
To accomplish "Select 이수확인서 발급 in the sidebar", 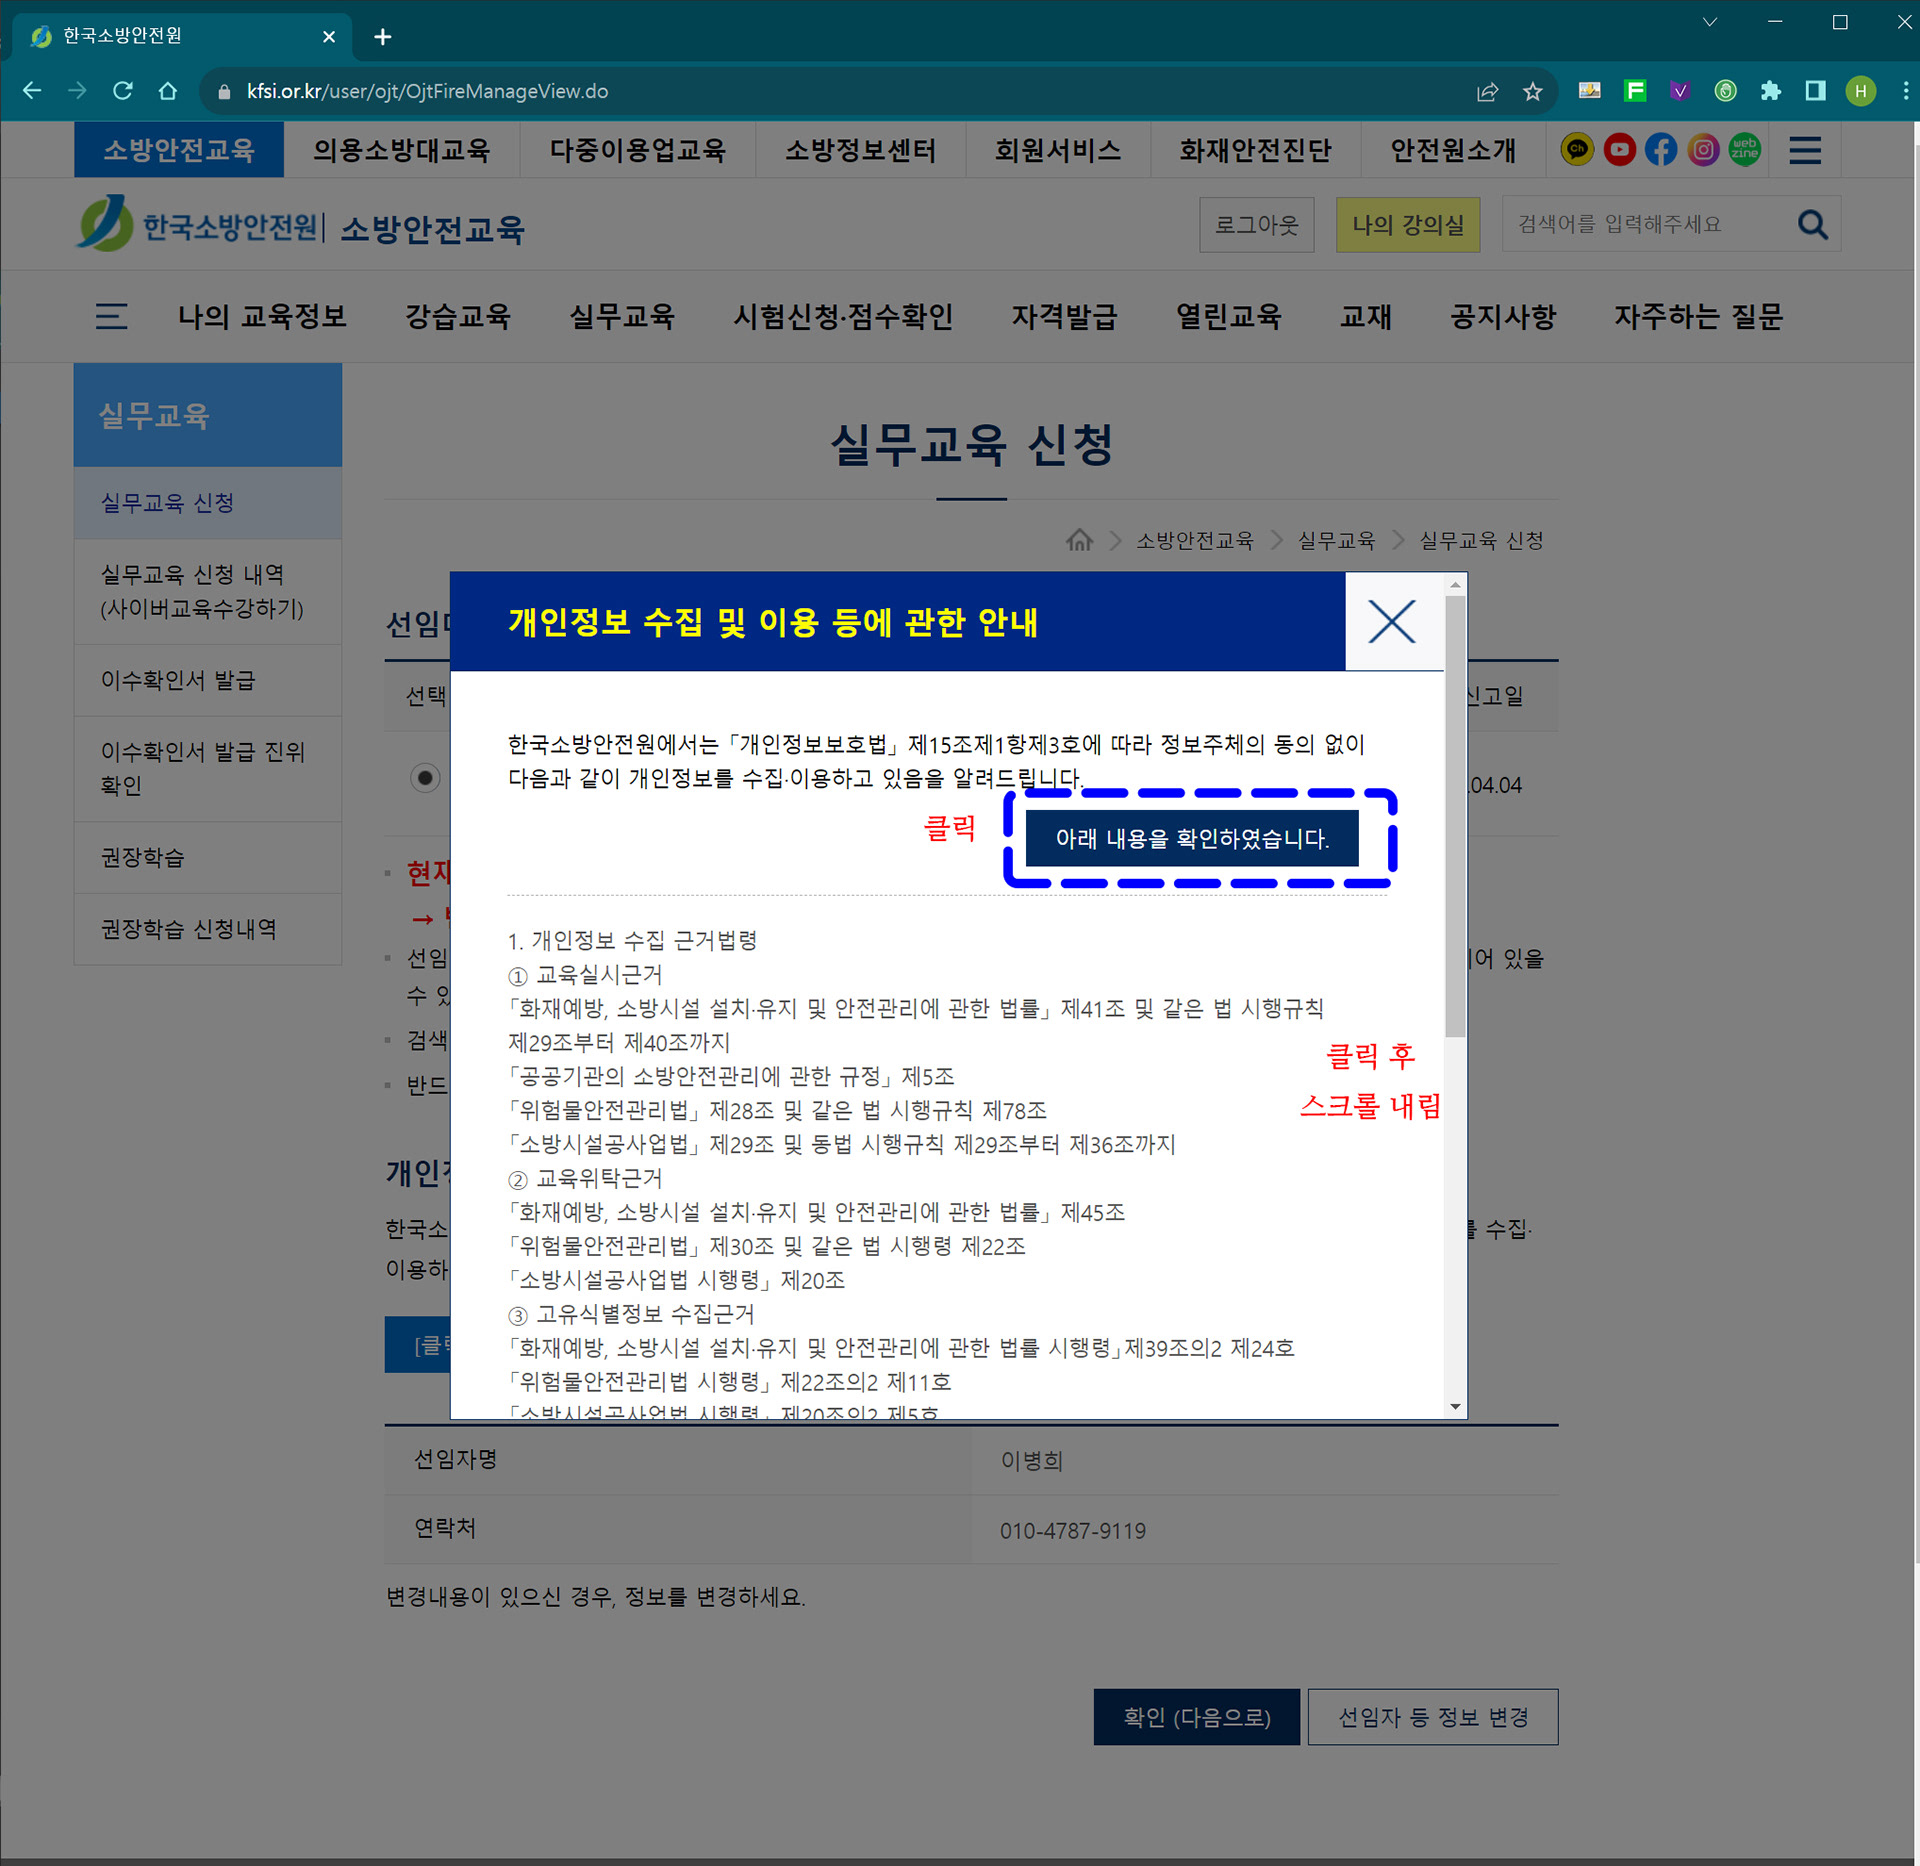I will [x=178, y=680].
